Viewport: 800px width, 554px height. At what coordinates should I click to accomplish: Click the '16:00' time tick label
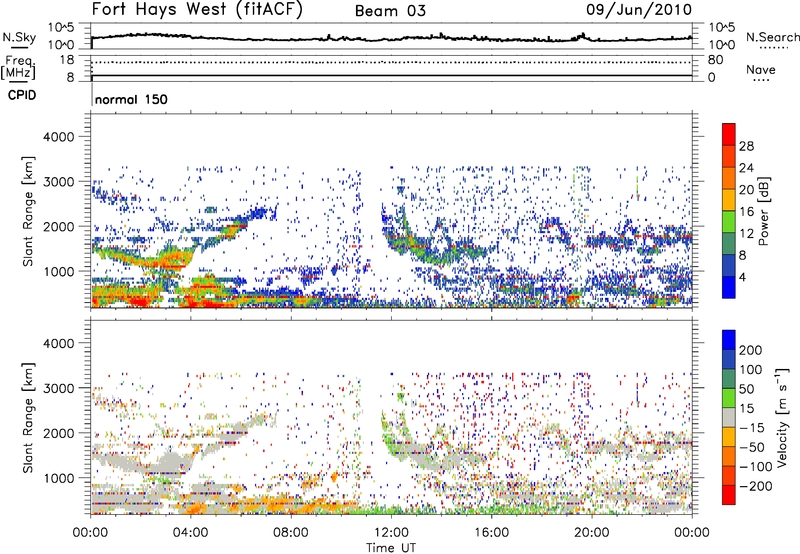pyautogui.click(x=491, y=533)
